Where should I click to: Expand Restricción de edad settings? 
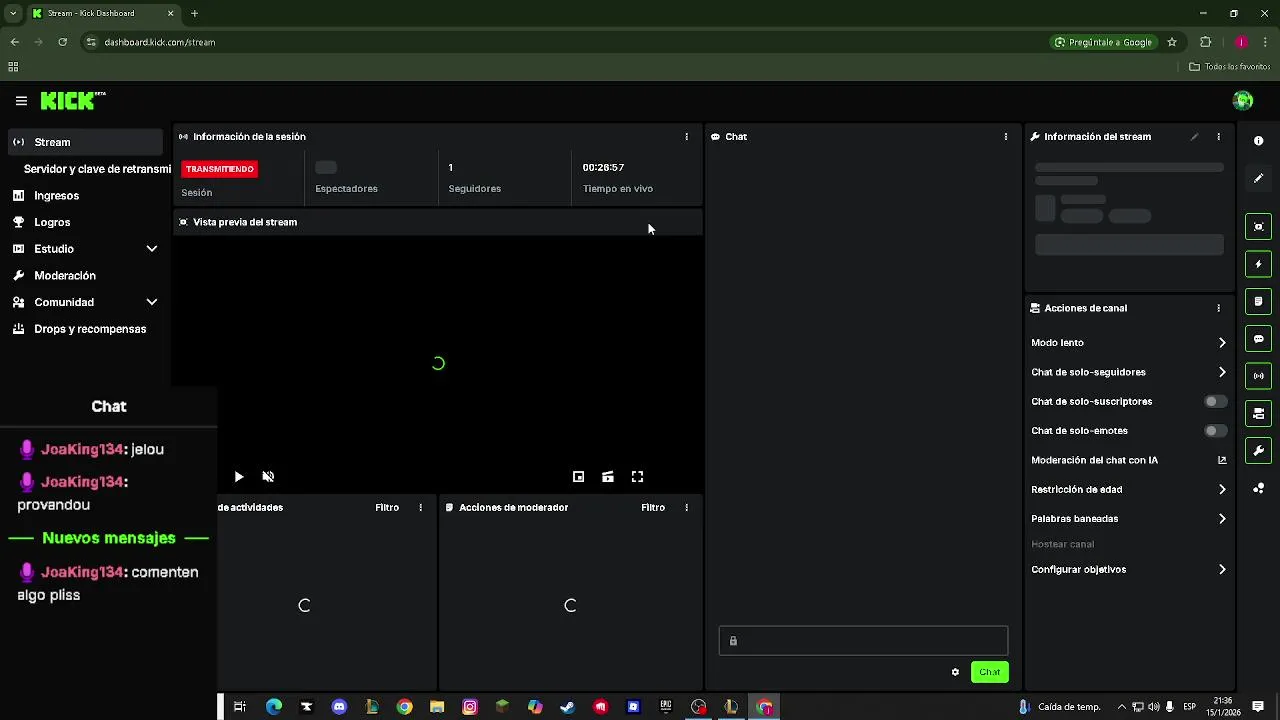coord(1129,490)
